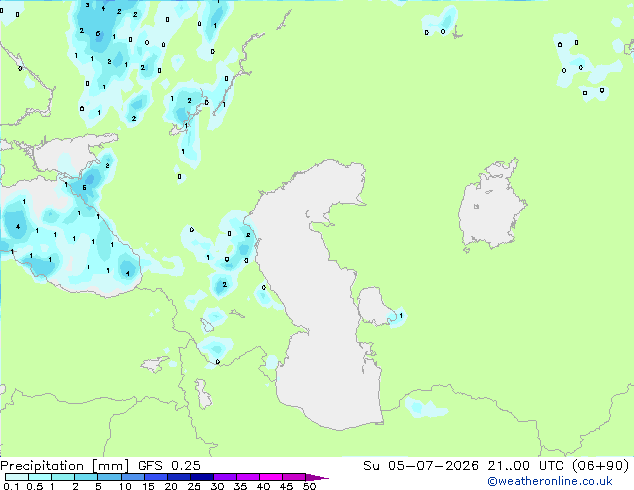The image size is (634, 490).
Task: Select the 2–5 mm legend swatch
Action: [x=86, y=477]
